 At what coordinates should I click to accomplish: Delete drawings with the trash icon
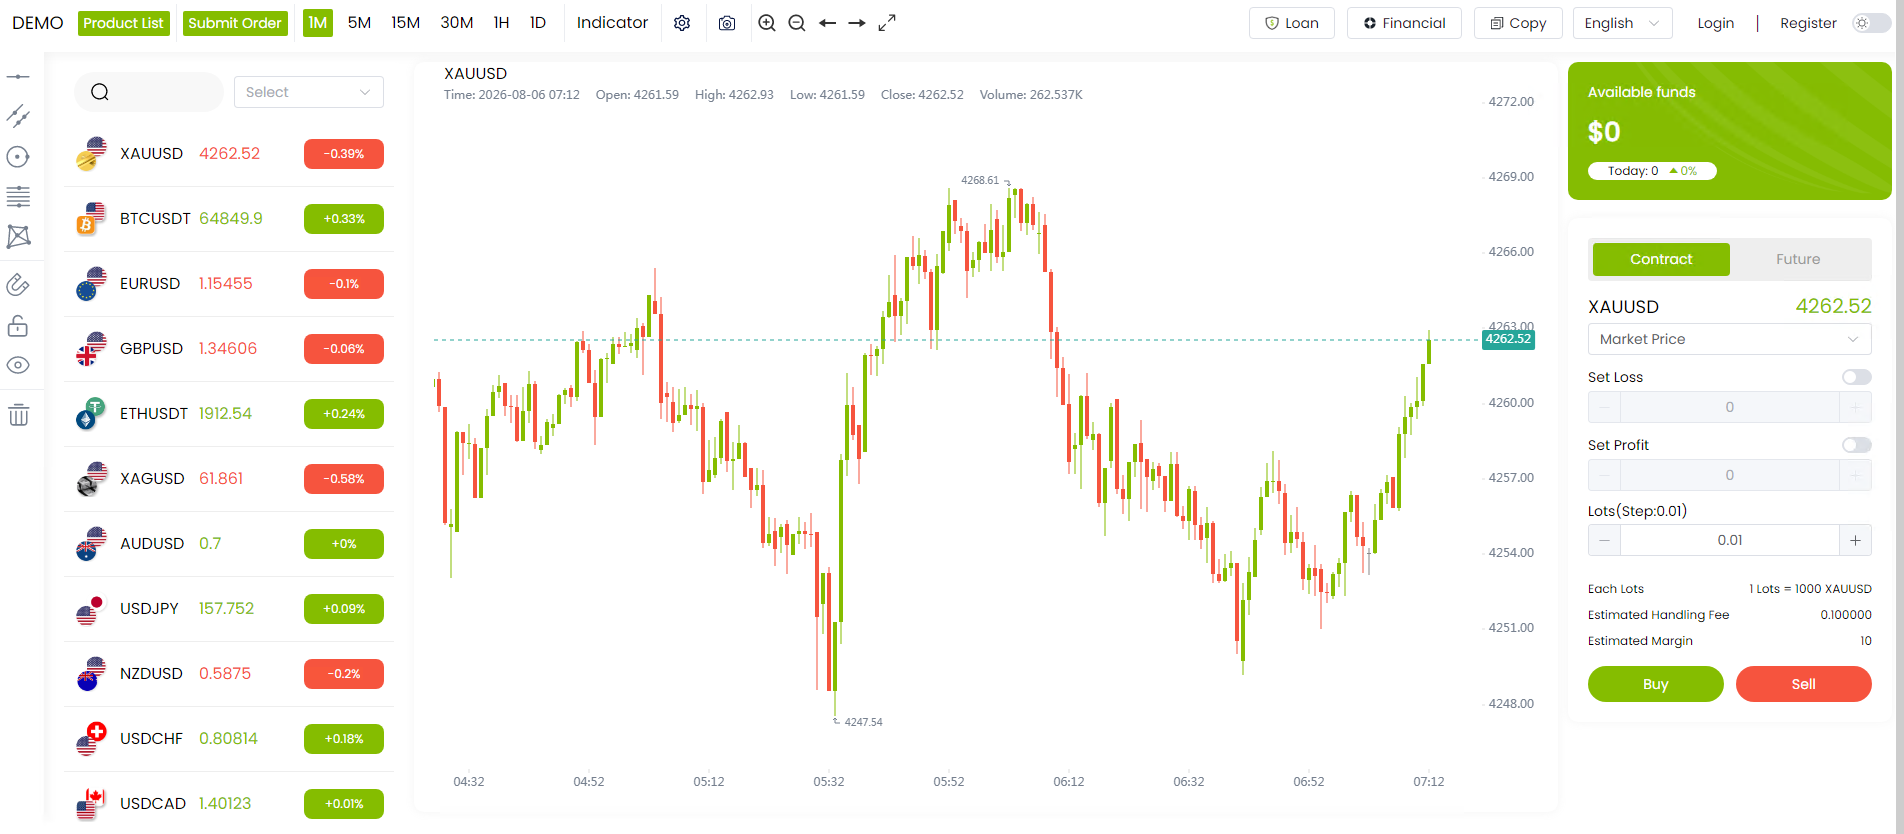18,415
